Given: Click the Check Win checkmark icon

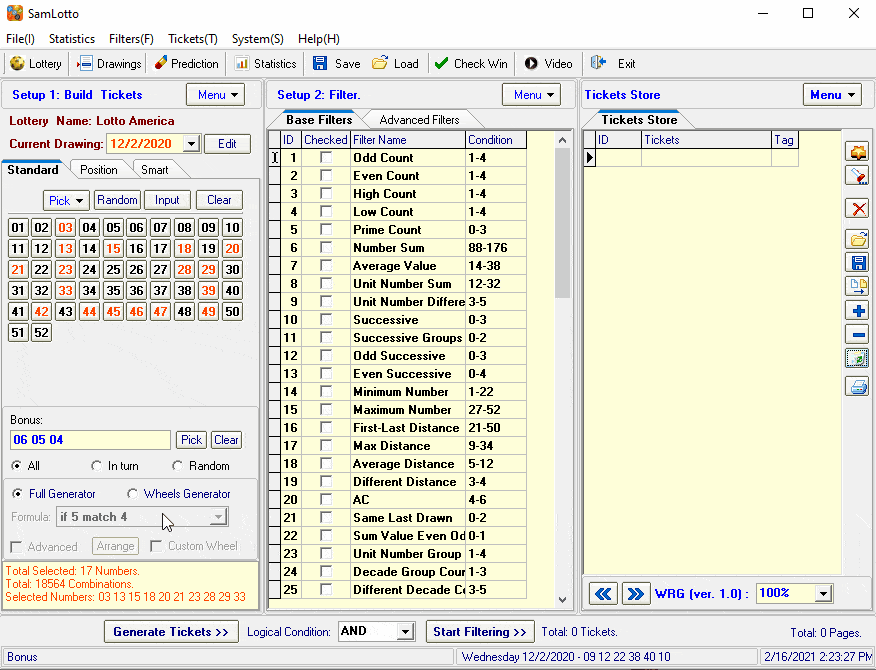Looking at the screenshot, I should [441, 63].
